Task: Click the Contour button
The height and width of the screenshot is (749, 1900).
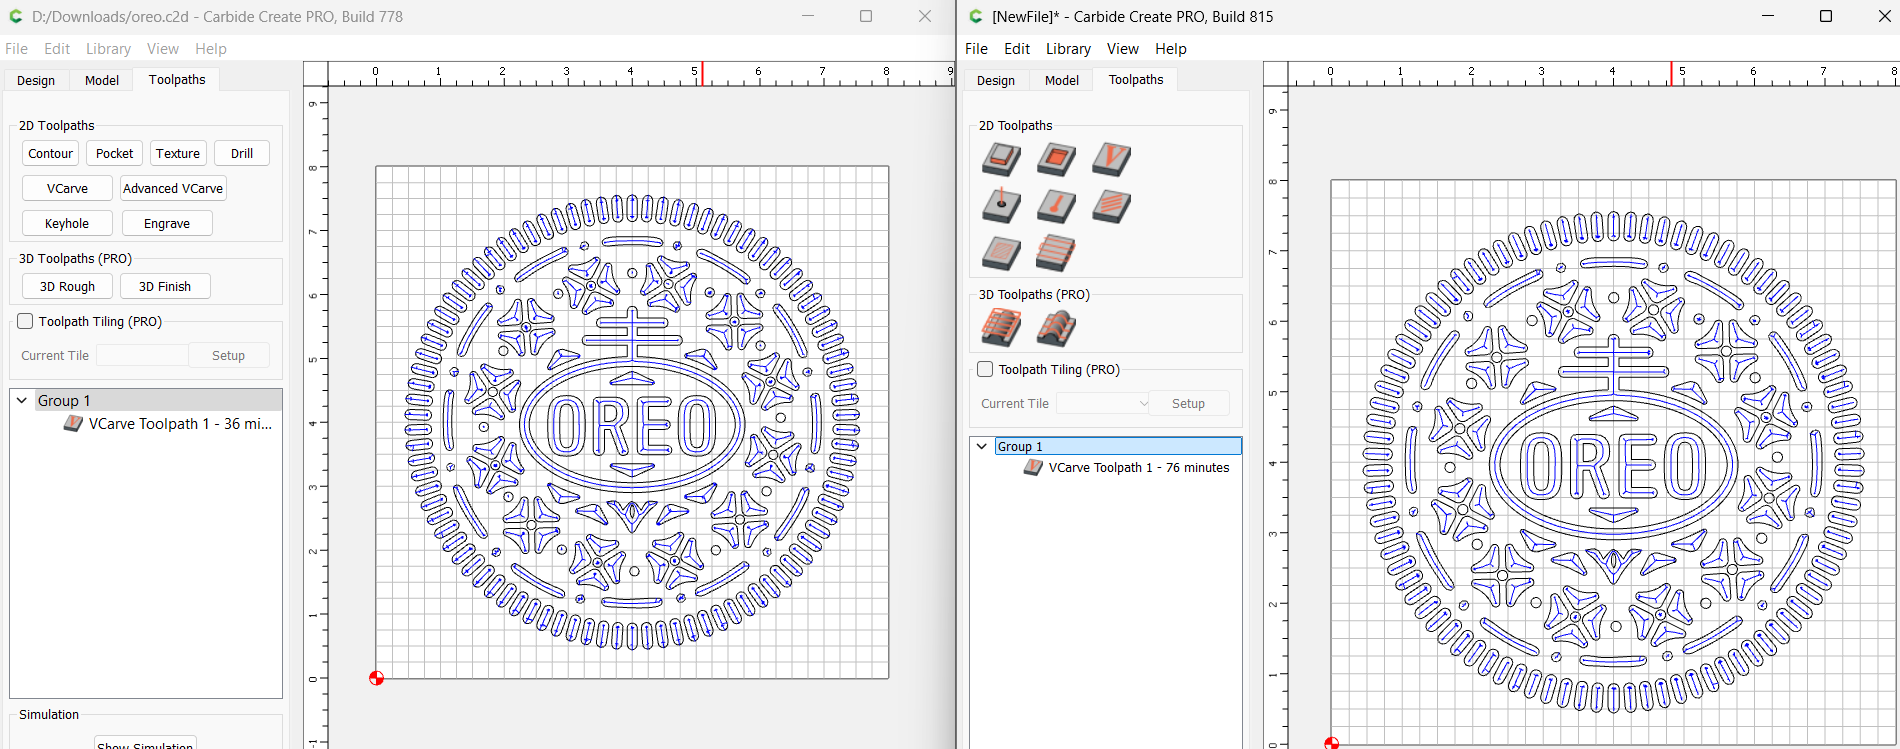Action: pos(50,153)
